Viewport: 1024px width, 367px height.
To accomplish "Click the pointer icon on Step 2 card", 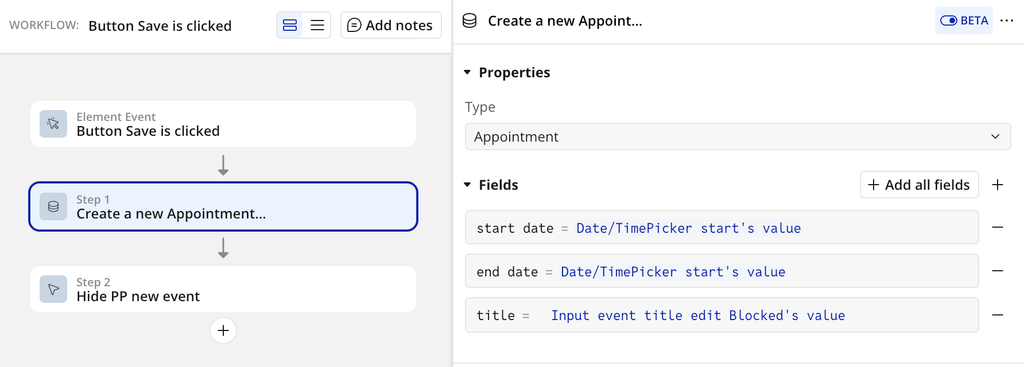I will click(54, 289).
